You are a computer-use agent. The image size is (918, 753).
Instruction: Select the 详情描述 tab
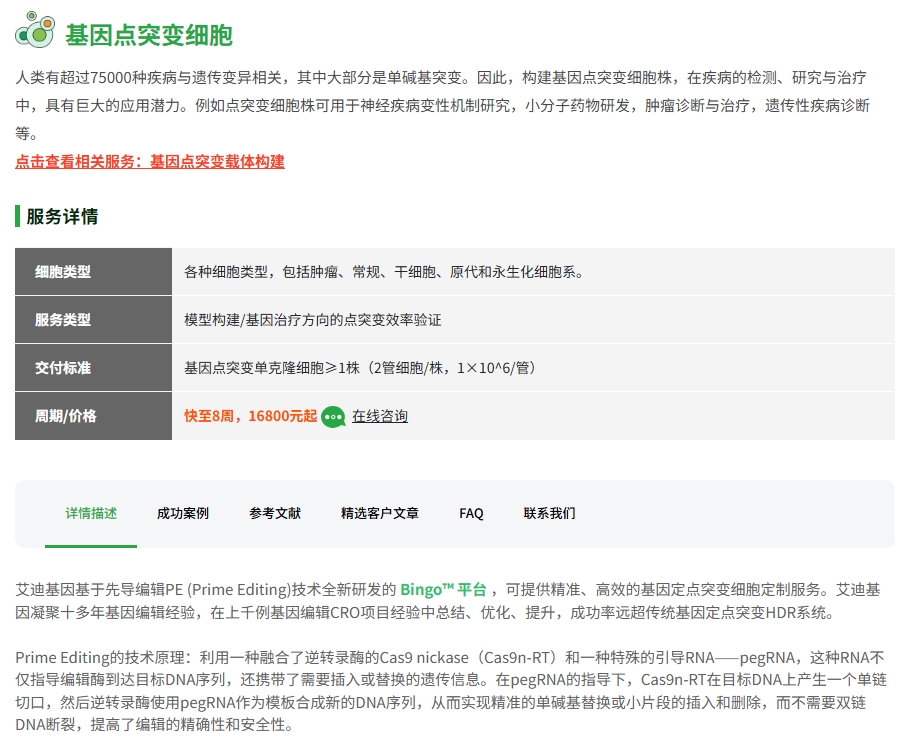(x=91, y=514)
